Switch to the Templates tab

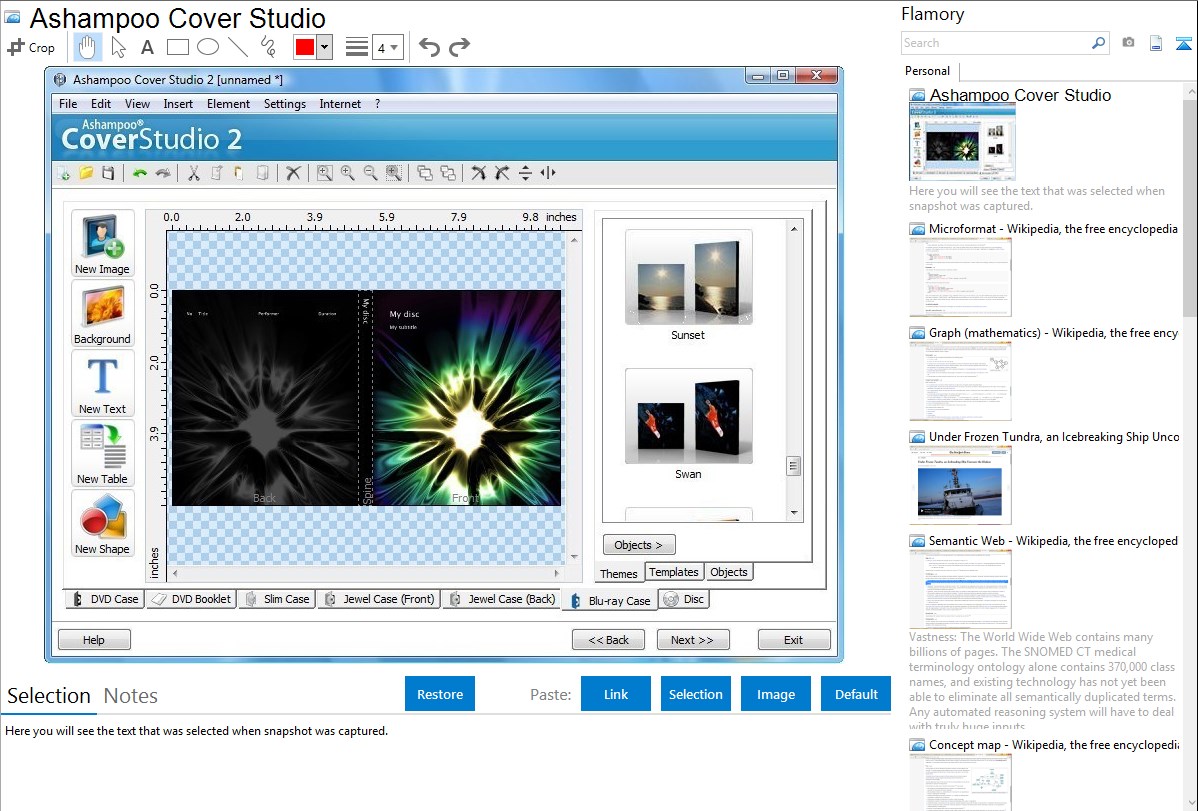[674, 573]
